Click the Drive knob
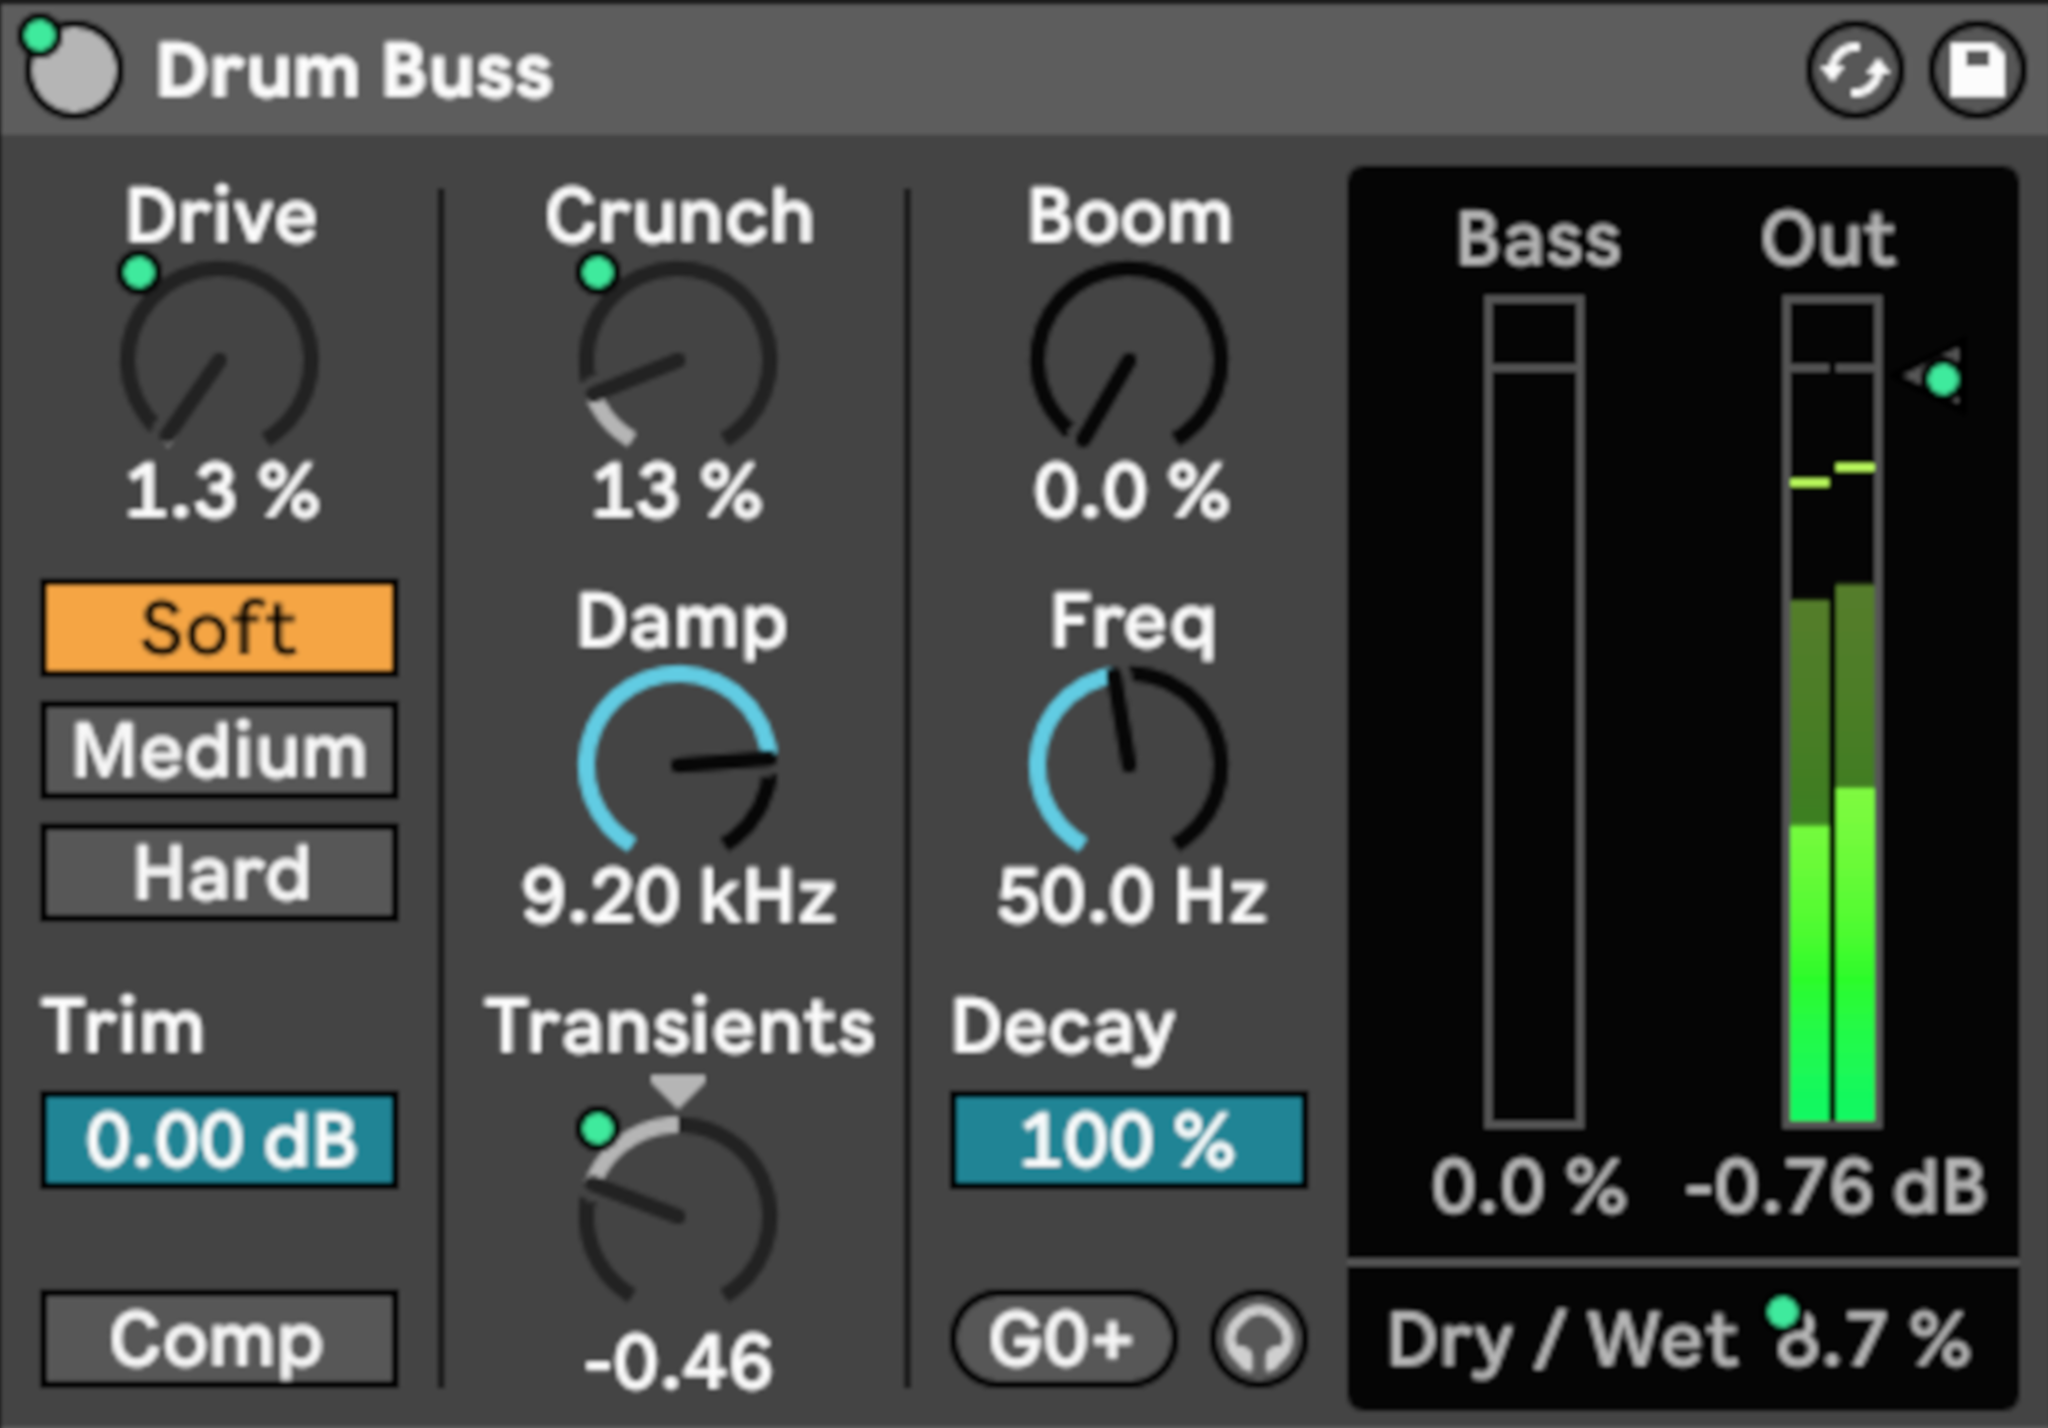Image resolution: width=2048 pixels, height=1428 pixels. [x=219, y=360]
